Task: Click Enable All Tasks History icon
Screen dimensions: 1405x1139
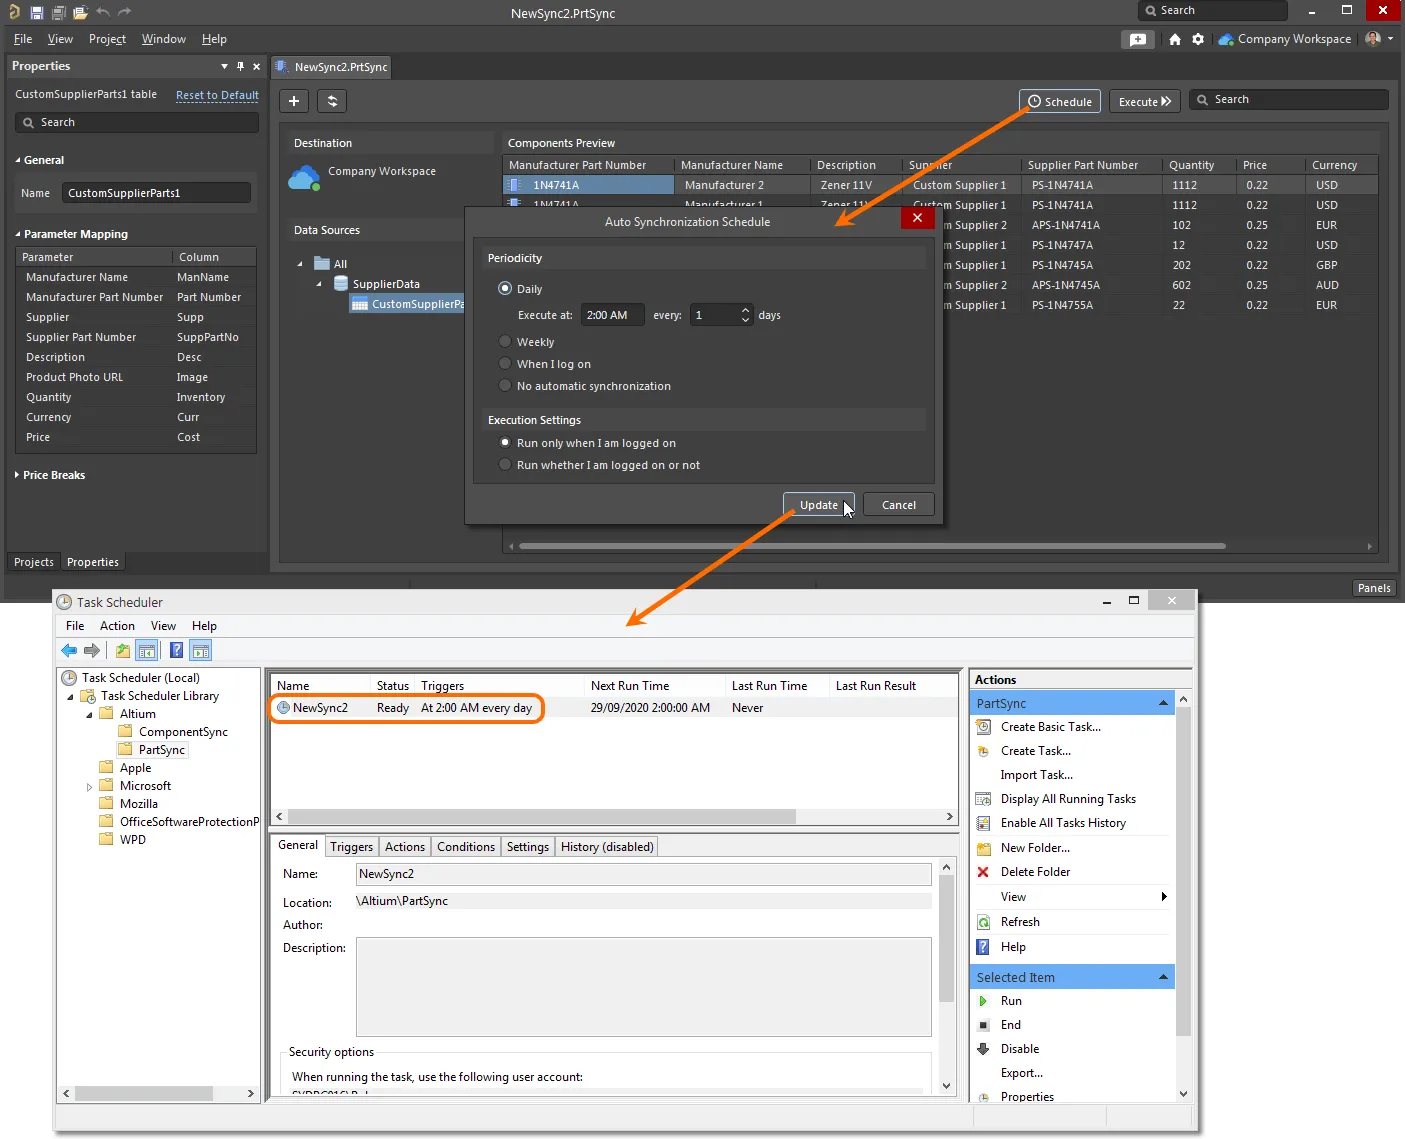Action: click(x=983, y=823)
